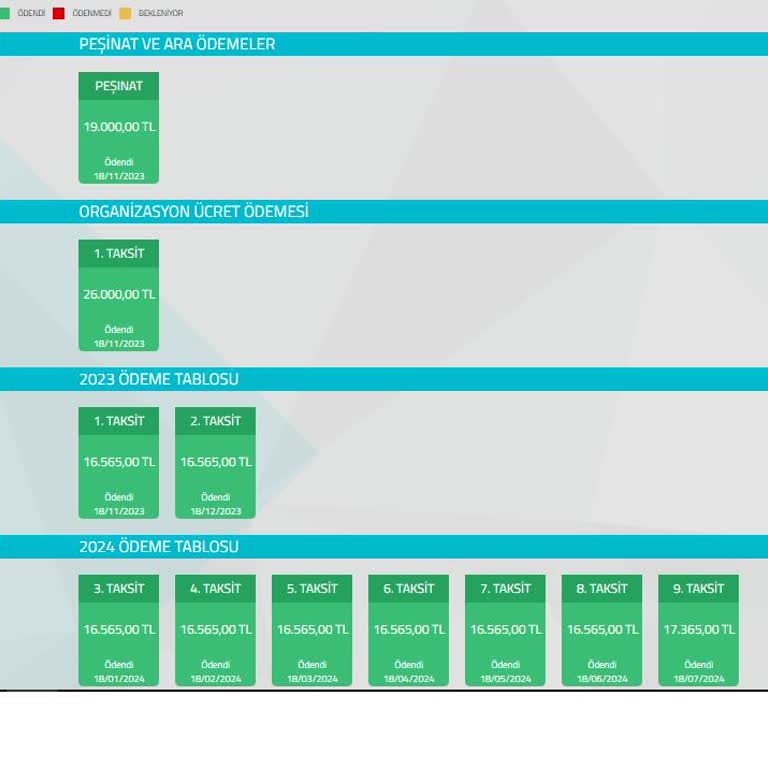Open the Organizasyon 26.000,00 TL taksit card
The width and height of the screenshot is (768, 768).
pyautogui.click(x=119, y=295)
